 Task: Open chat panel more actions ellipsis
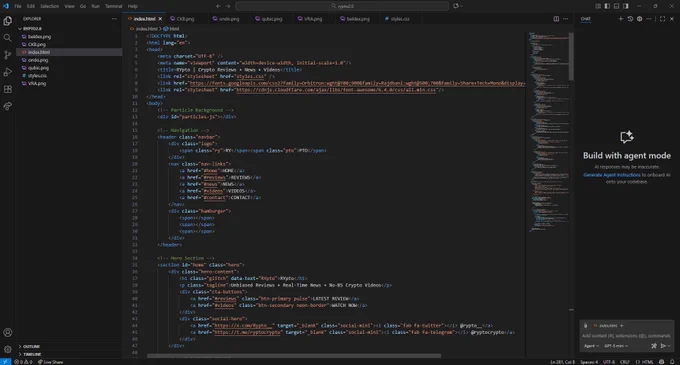point(649,19)
